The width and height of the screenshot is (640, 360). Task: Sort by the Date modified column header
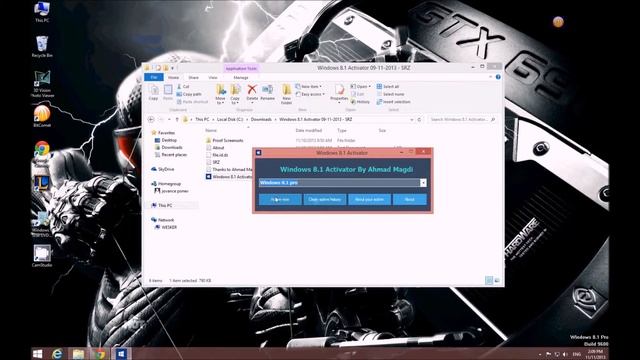(309, 131)
